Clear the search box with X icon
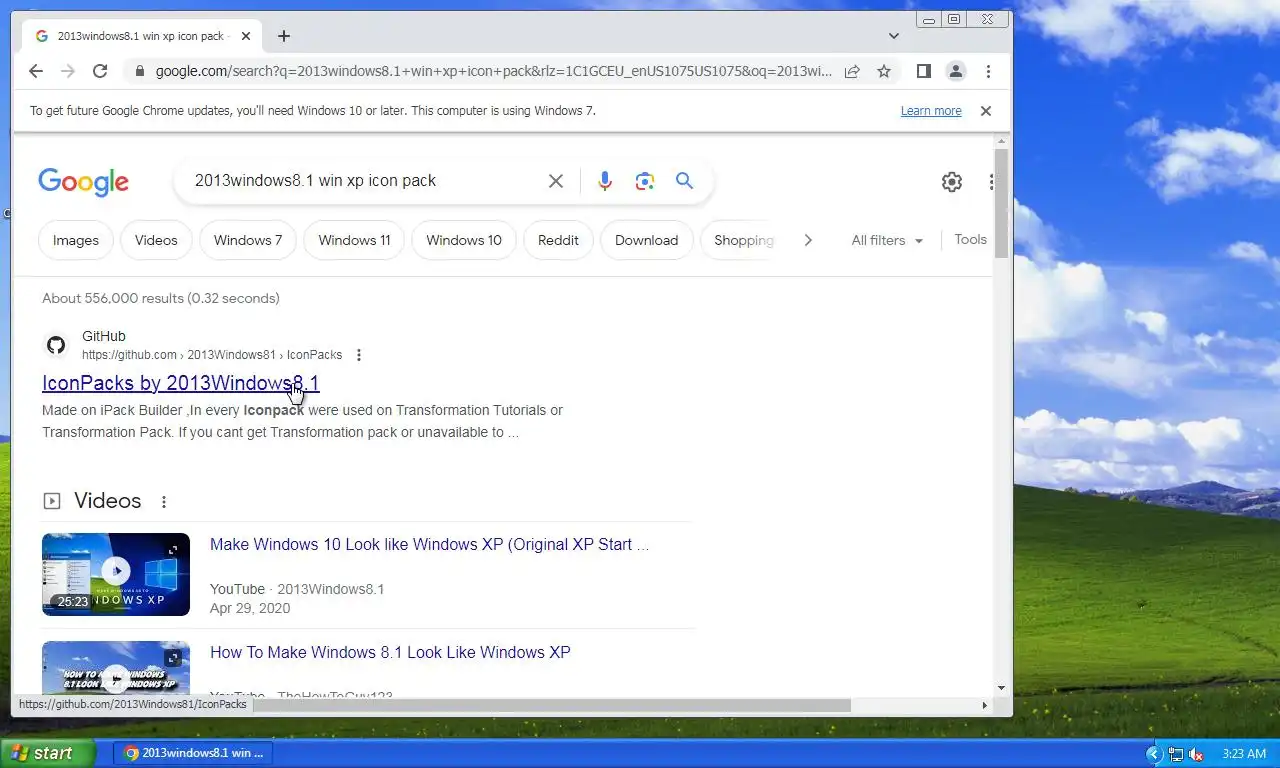Image resolution: width=1280 pixels, height=768 pixels. [x=556, y=181]
